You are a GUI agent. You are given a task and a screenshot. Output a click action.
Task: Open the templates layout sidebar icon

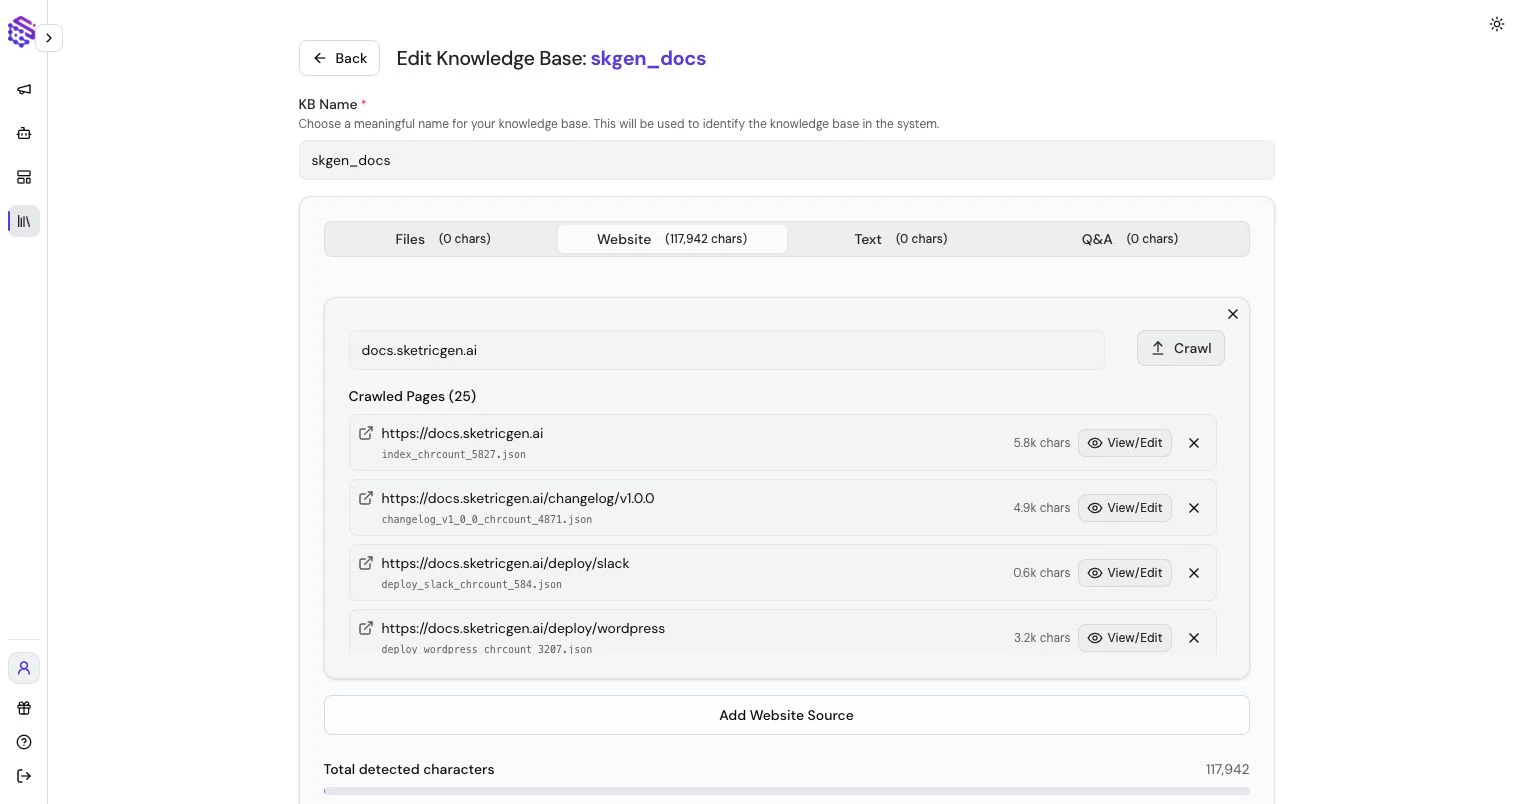click(x=24, y=177)
